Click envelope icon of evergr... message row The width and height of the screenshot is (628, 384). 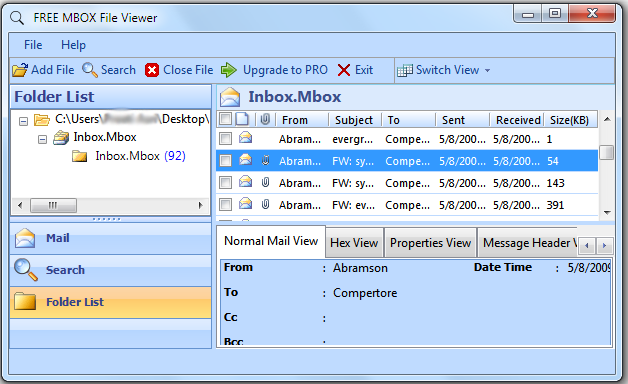[x=246, y=138]
